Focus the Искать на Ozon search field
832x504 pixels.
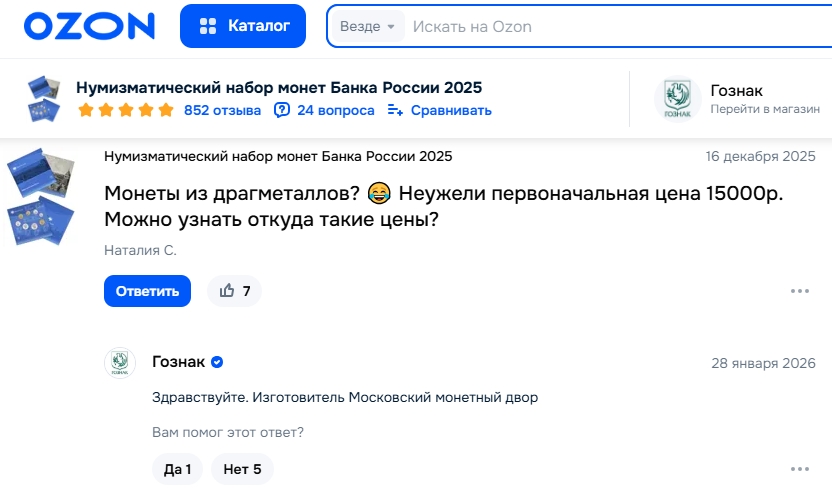point(600,26)
